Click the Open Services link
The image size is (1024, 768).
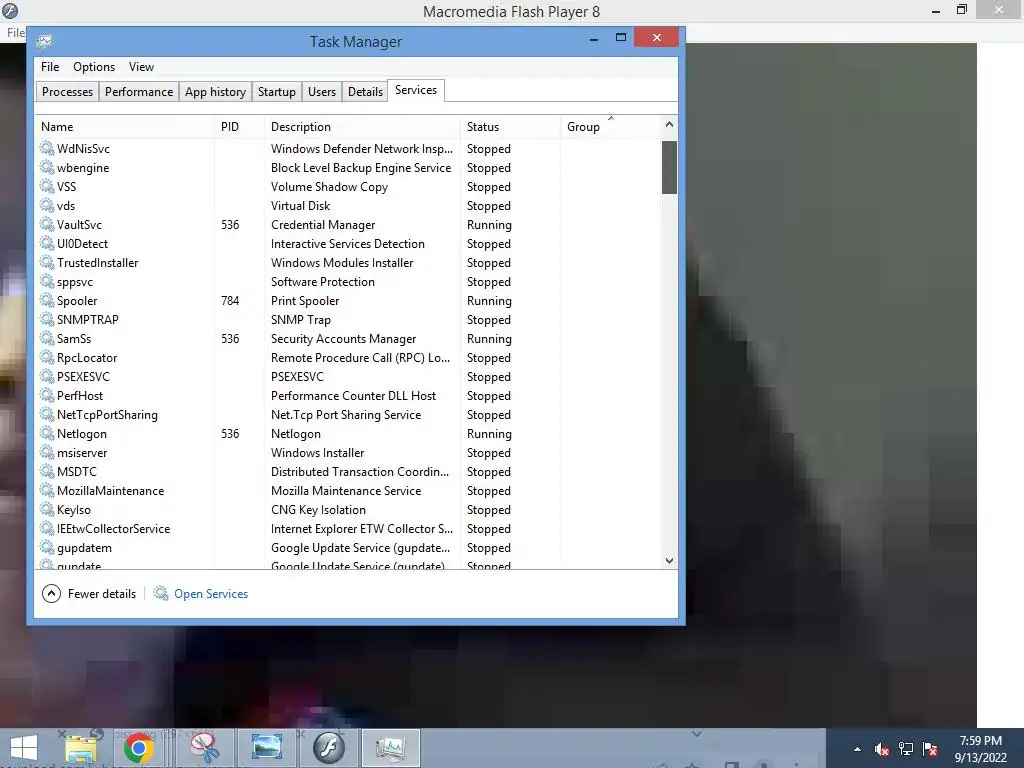[211, 594]
